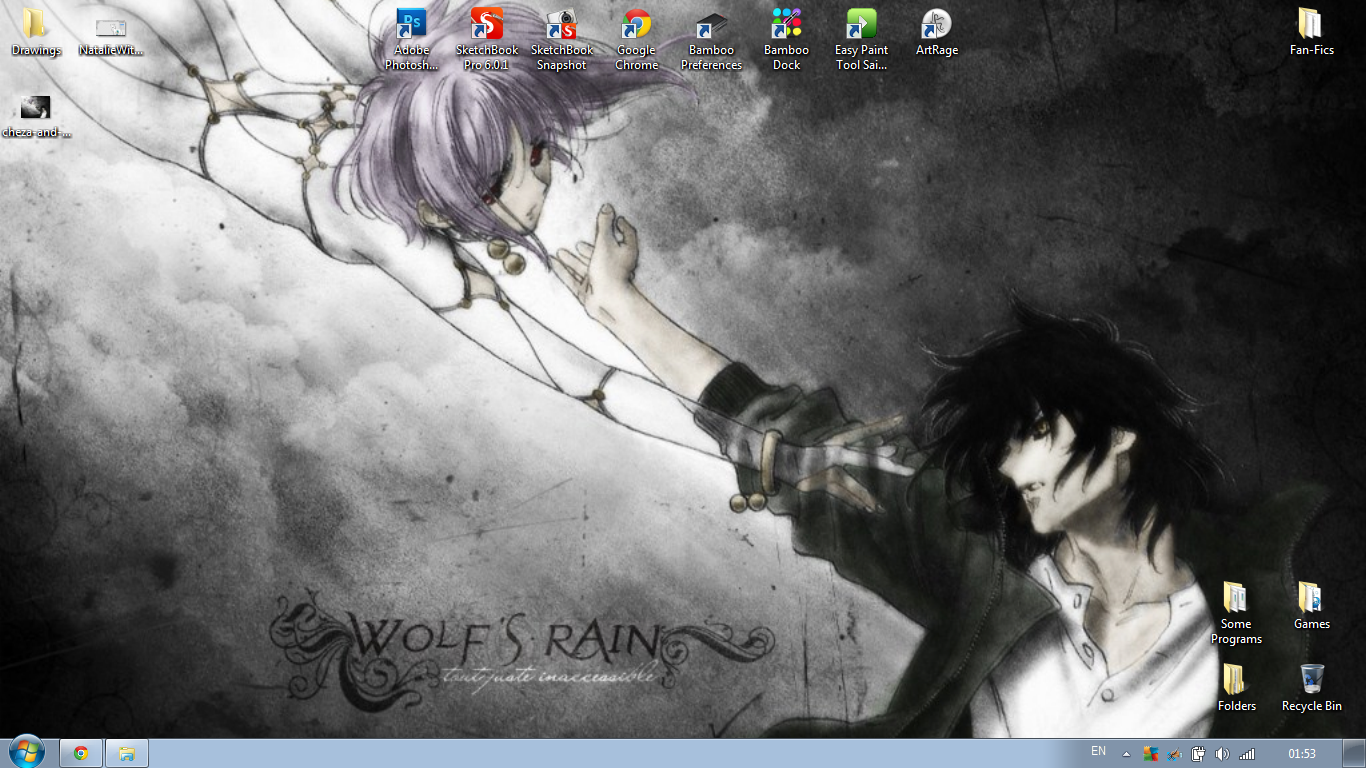Select the Fan-Fics folder

(x=1311, y=25)
